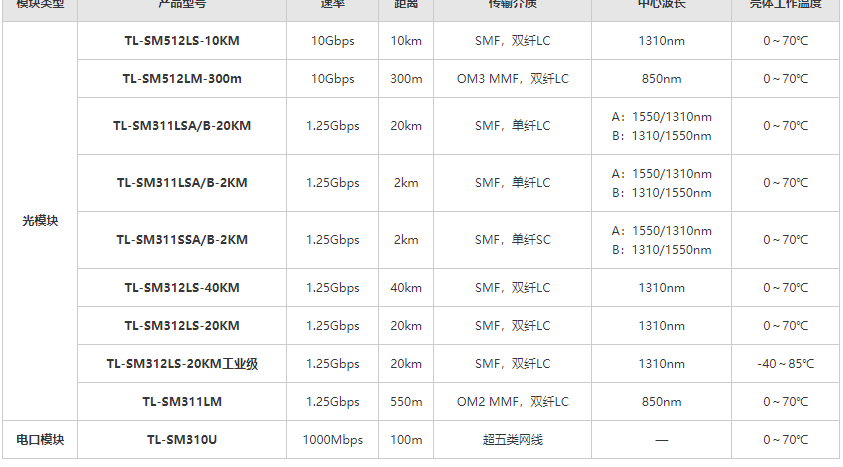Select the 1000Mbps rate cell
This screenshot has height=467, width=843.
pos(332,440)
